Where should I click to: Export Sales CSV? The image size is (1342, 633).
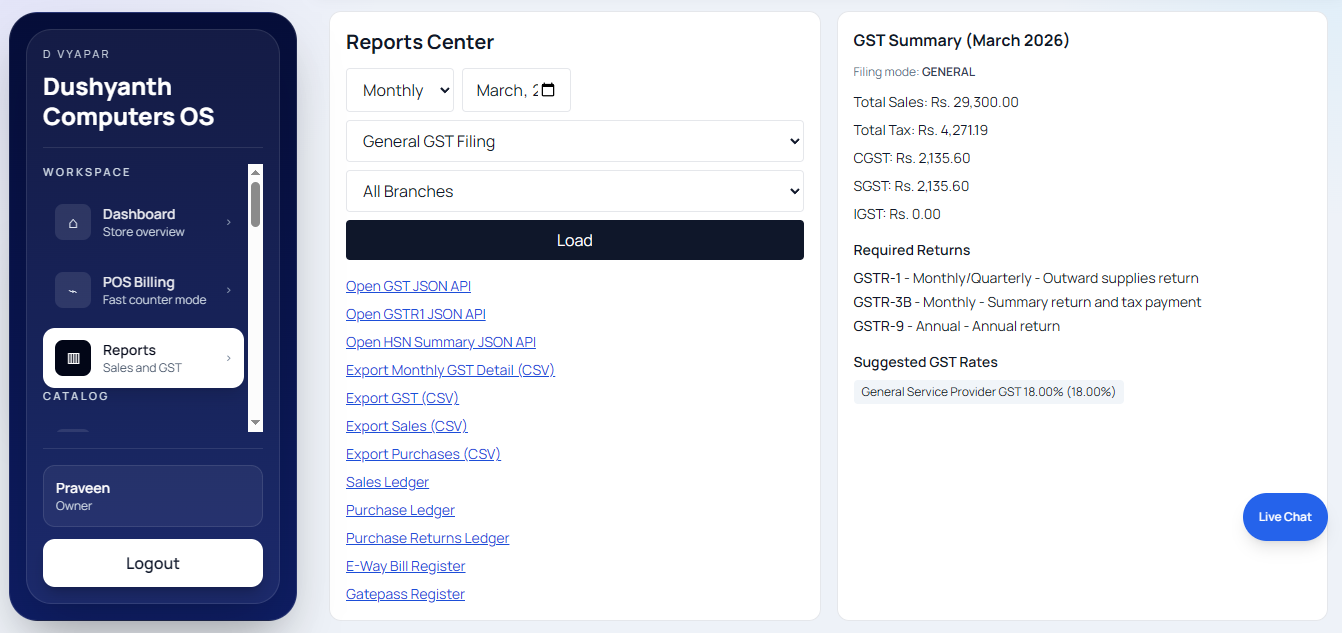(x=406, y=425)
